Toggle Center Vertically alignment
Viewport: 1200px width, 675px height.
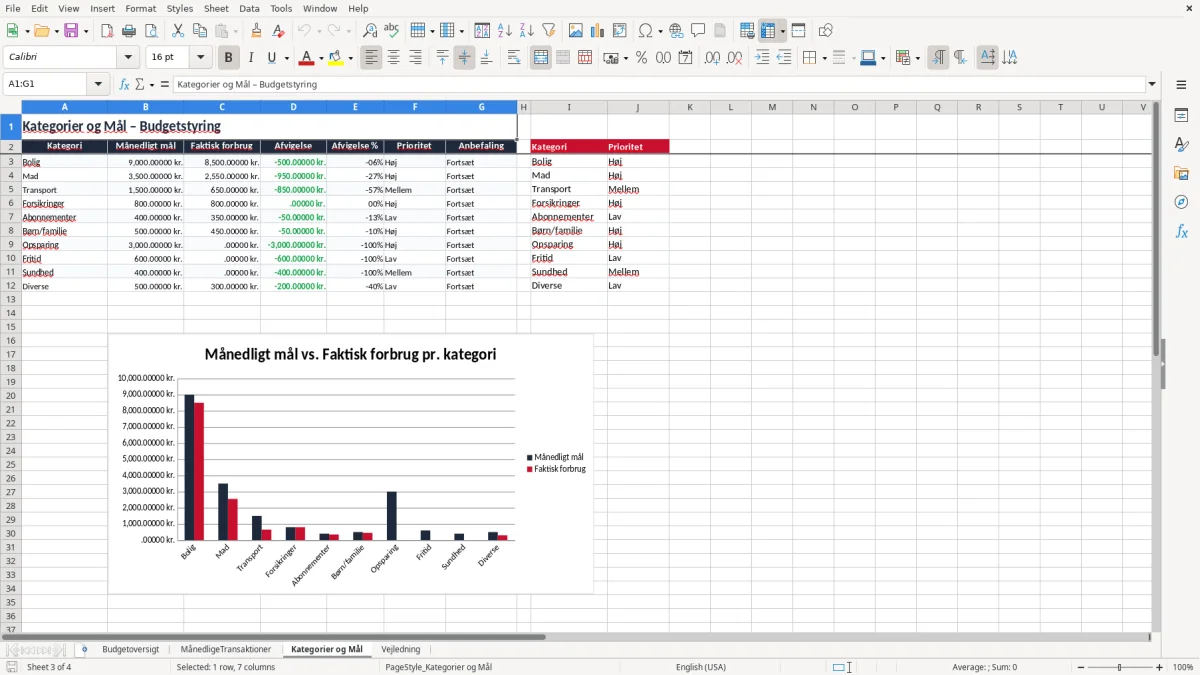point(464,58)
